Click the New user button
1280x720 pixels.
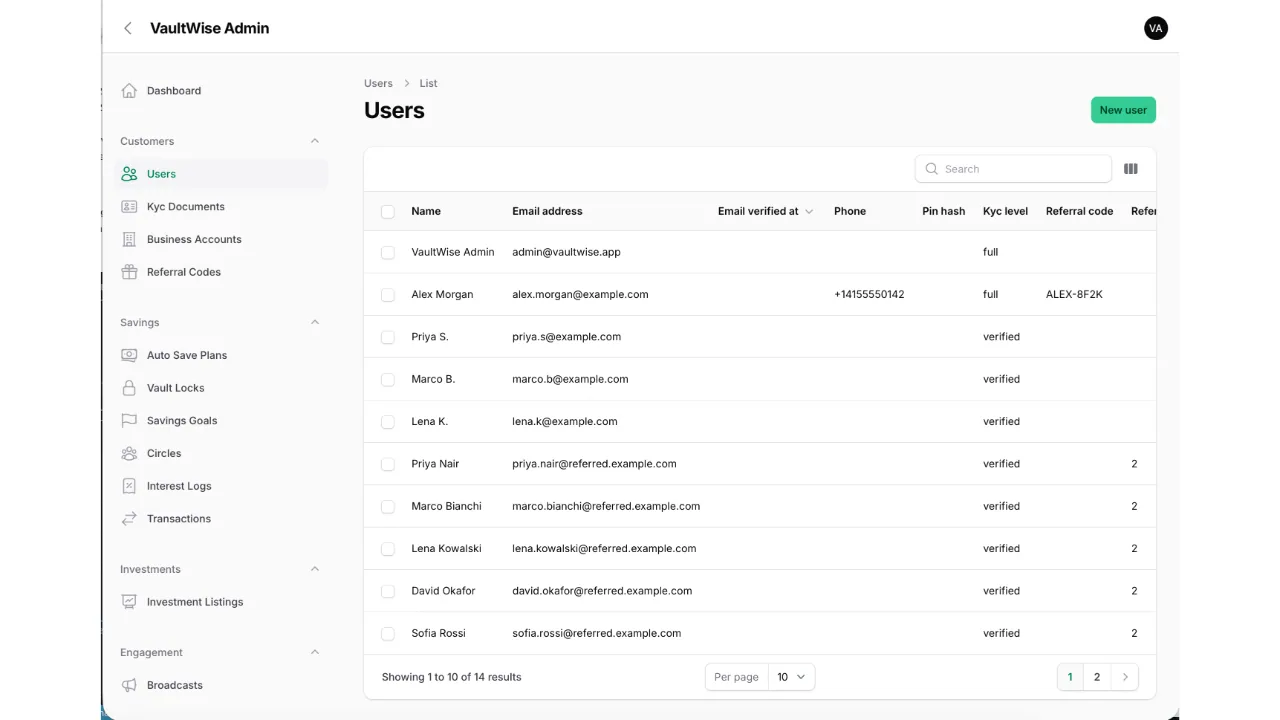(1123, 110)
